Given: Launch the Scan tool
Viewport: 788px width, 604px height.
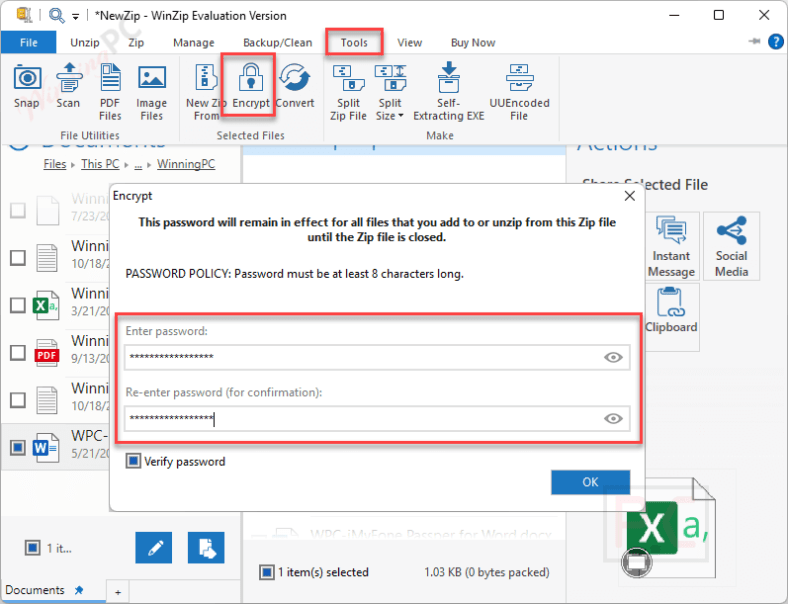Looking at the screenshot, I should (68, 86).
